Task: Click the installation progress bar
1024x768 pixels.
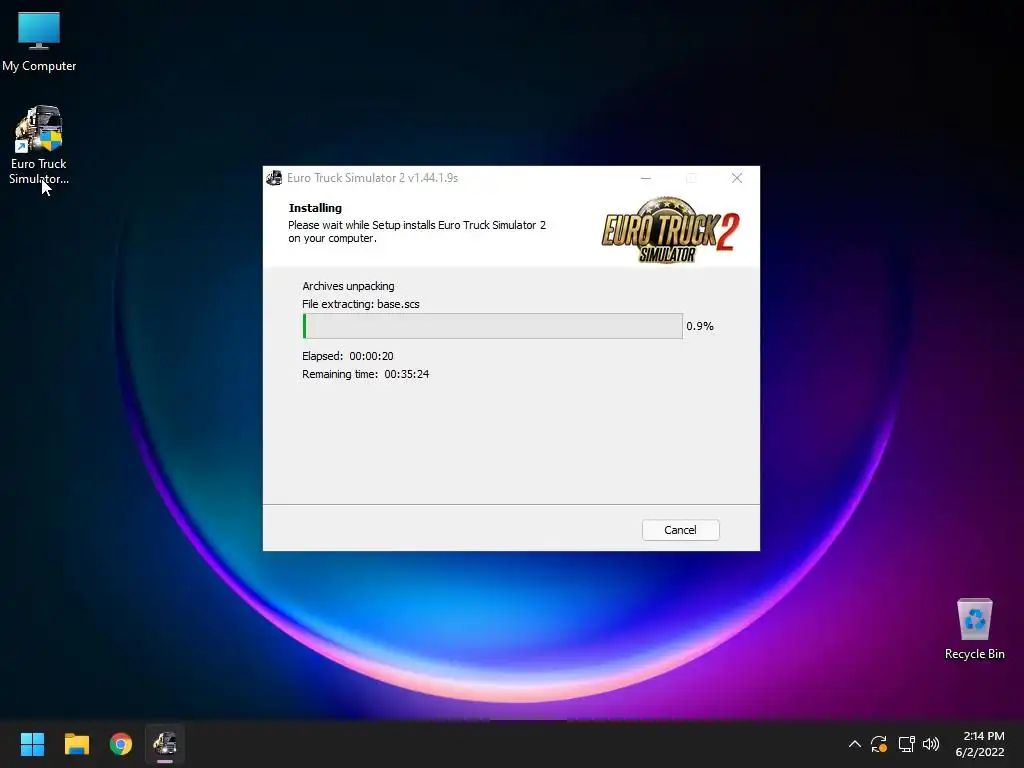Action: click(492, 326)
